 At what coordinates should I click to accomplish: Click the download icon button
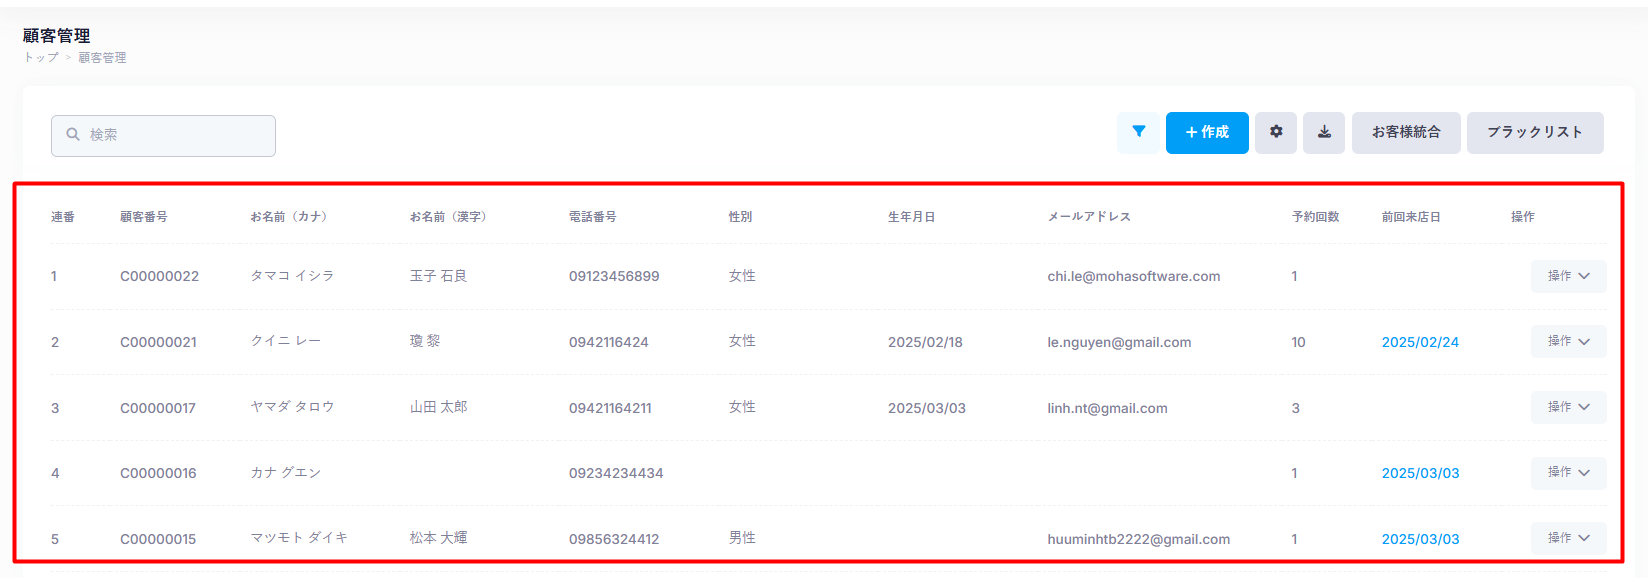1324,132
